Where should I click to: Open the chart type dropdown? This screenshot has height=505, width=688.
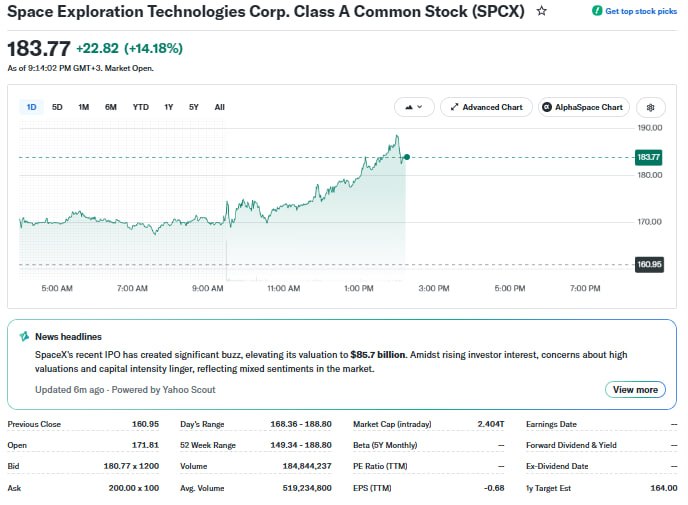414,107
